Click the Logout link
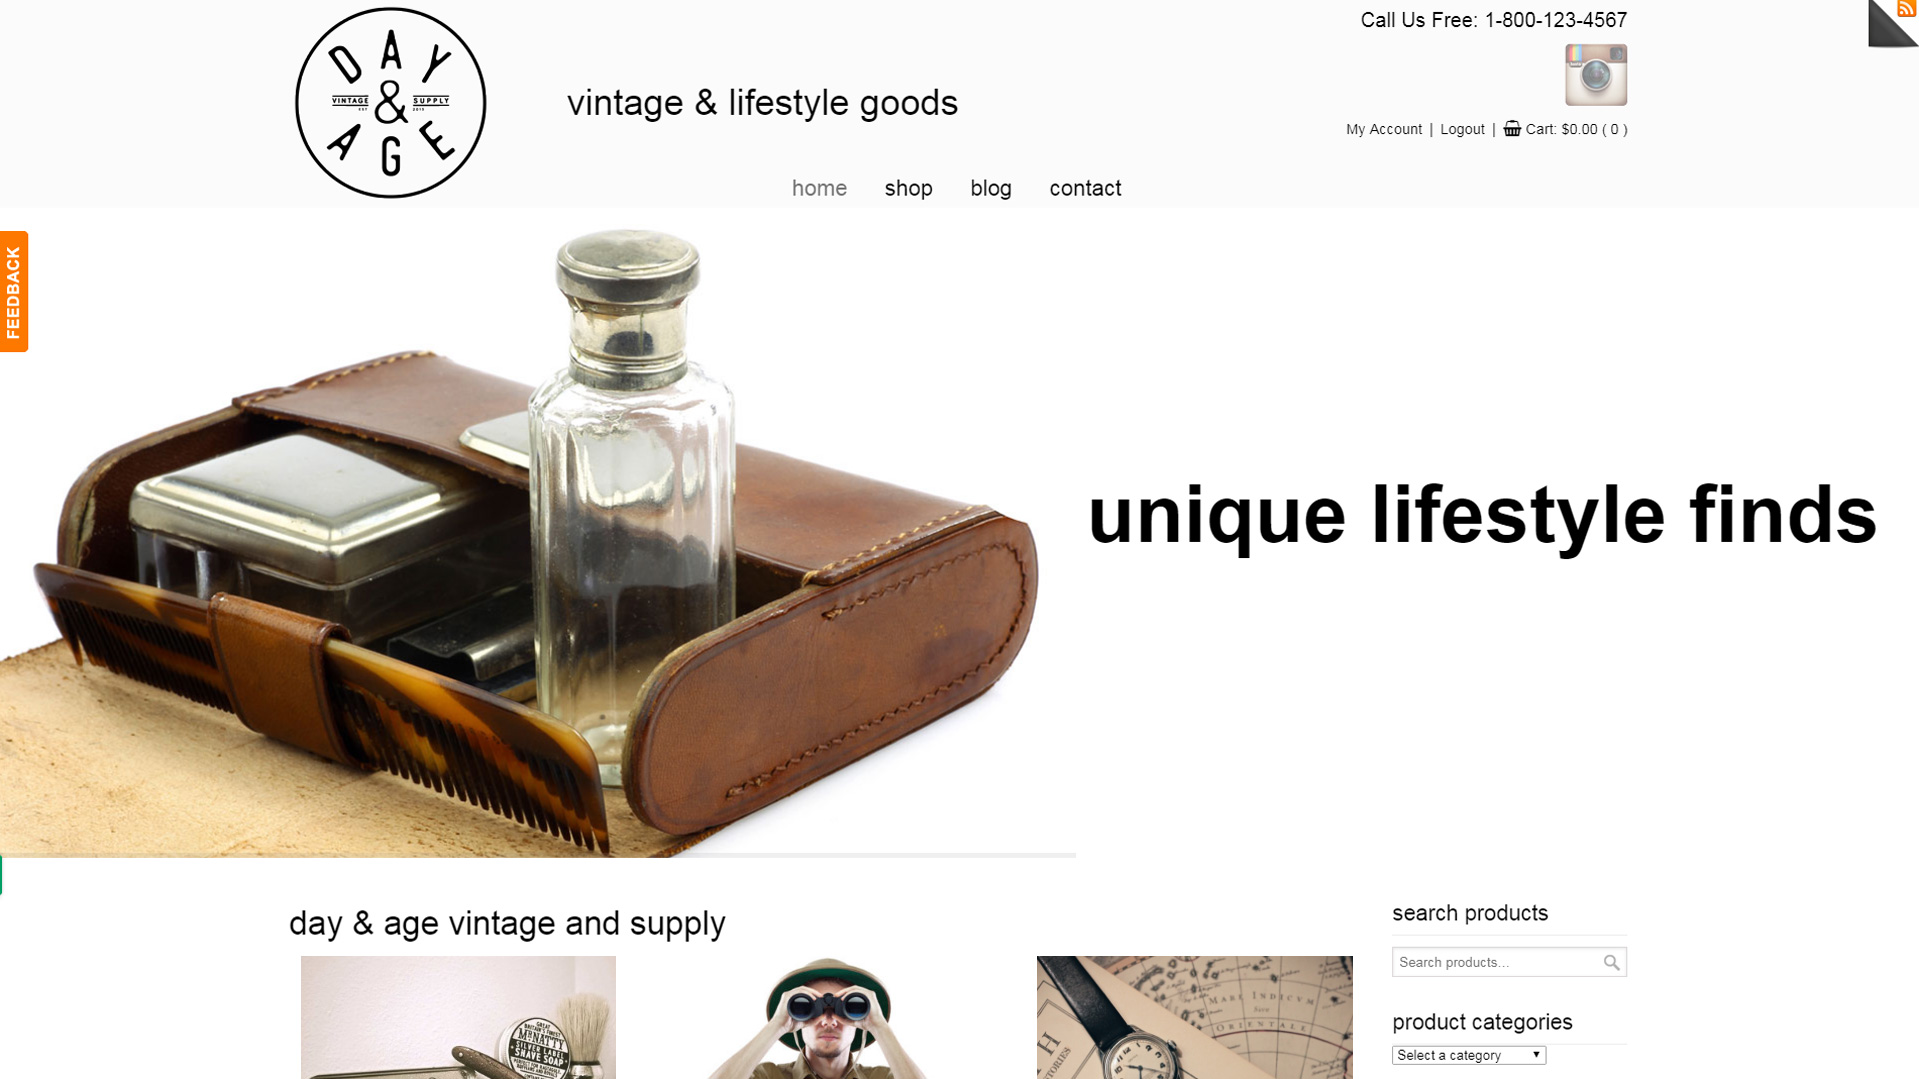This screenshot has height=1079, width=1919. pyautogui.click(x=1462, y=129)
